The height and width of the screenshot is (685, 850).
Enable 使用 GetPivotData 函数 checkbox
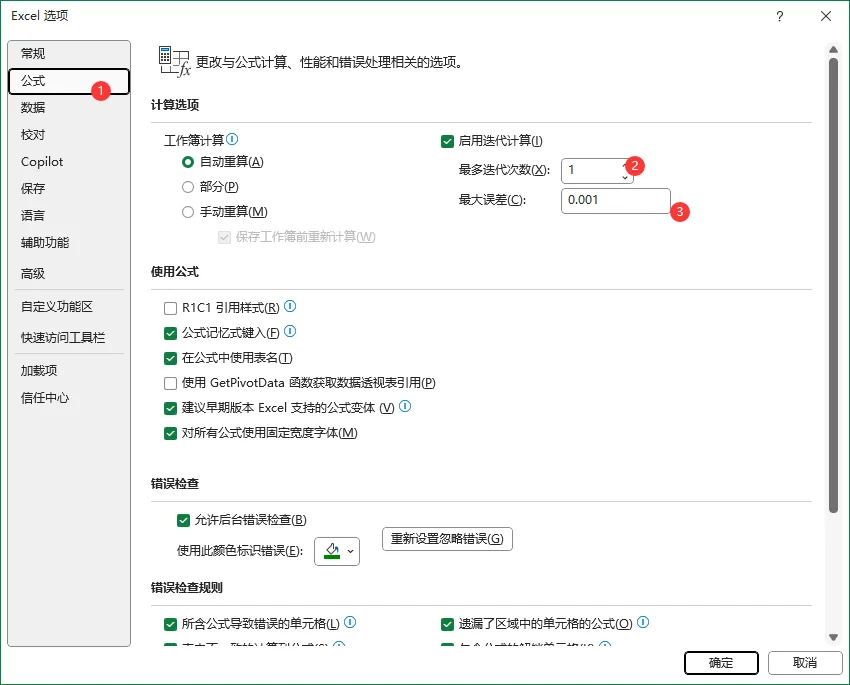tap(170, 383)
